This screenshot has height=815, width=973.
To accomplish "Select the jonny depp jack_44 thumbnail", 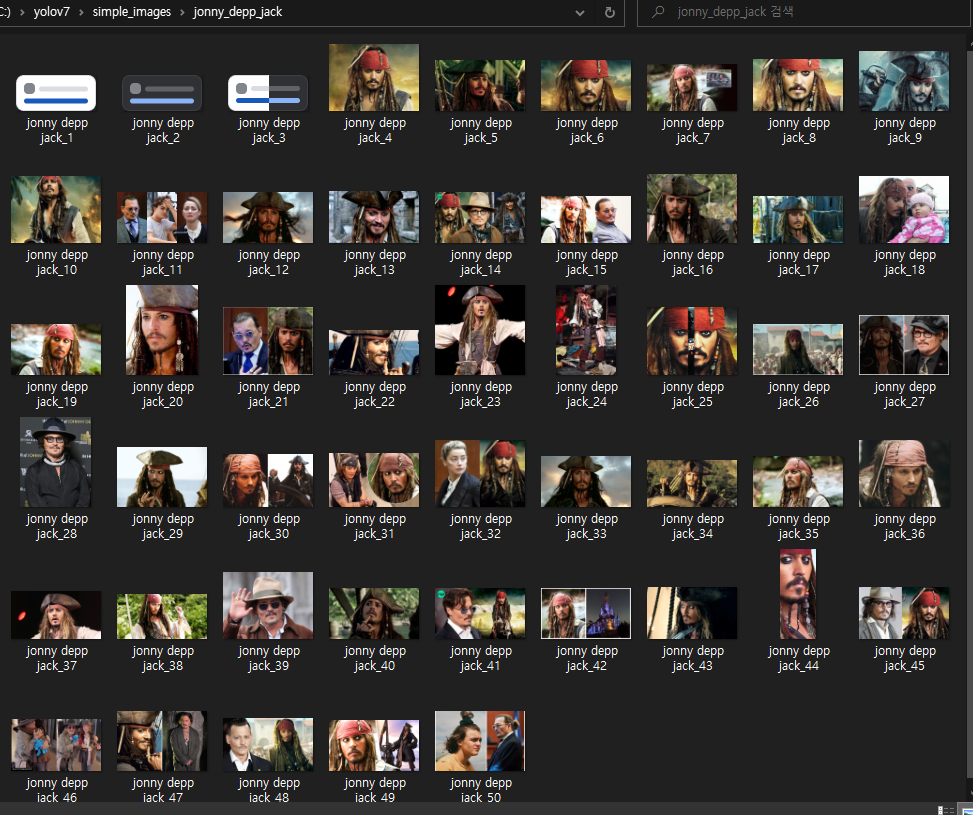I will click(798, 594).
